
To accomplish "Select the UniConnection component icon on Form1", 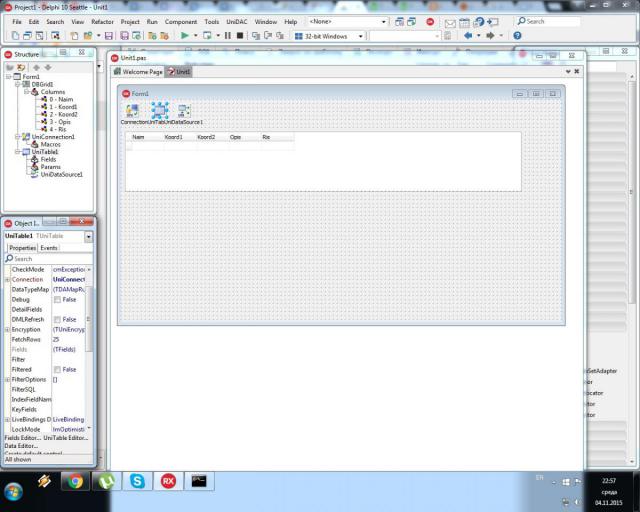I will coord(132,111).
